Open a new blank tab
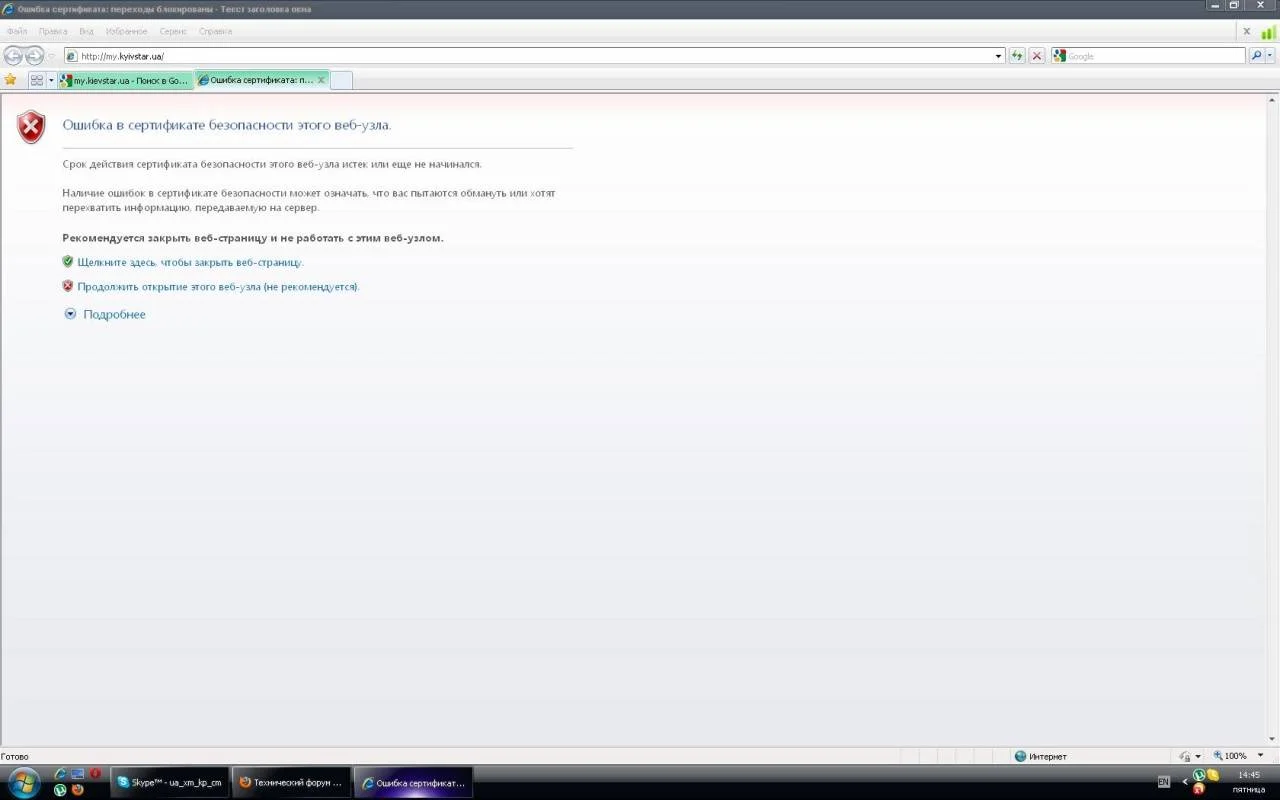 (x=341, y=80)
